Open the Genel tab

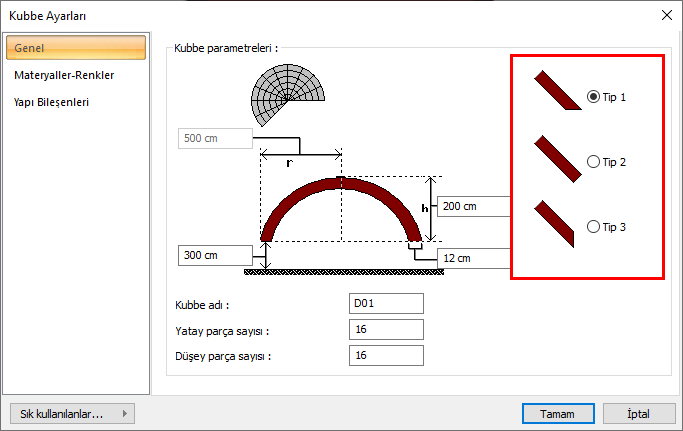pos(76,48)
